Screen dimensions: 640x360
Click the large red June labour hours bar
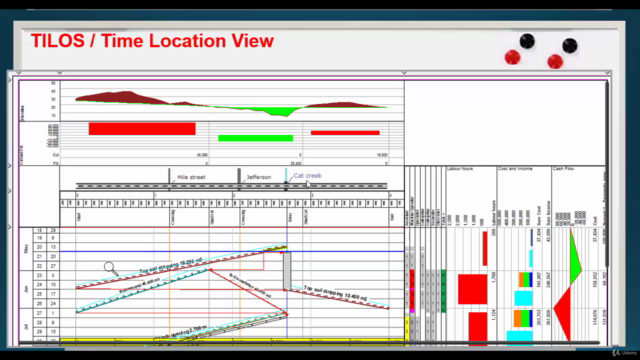click(x=473, y=289)
